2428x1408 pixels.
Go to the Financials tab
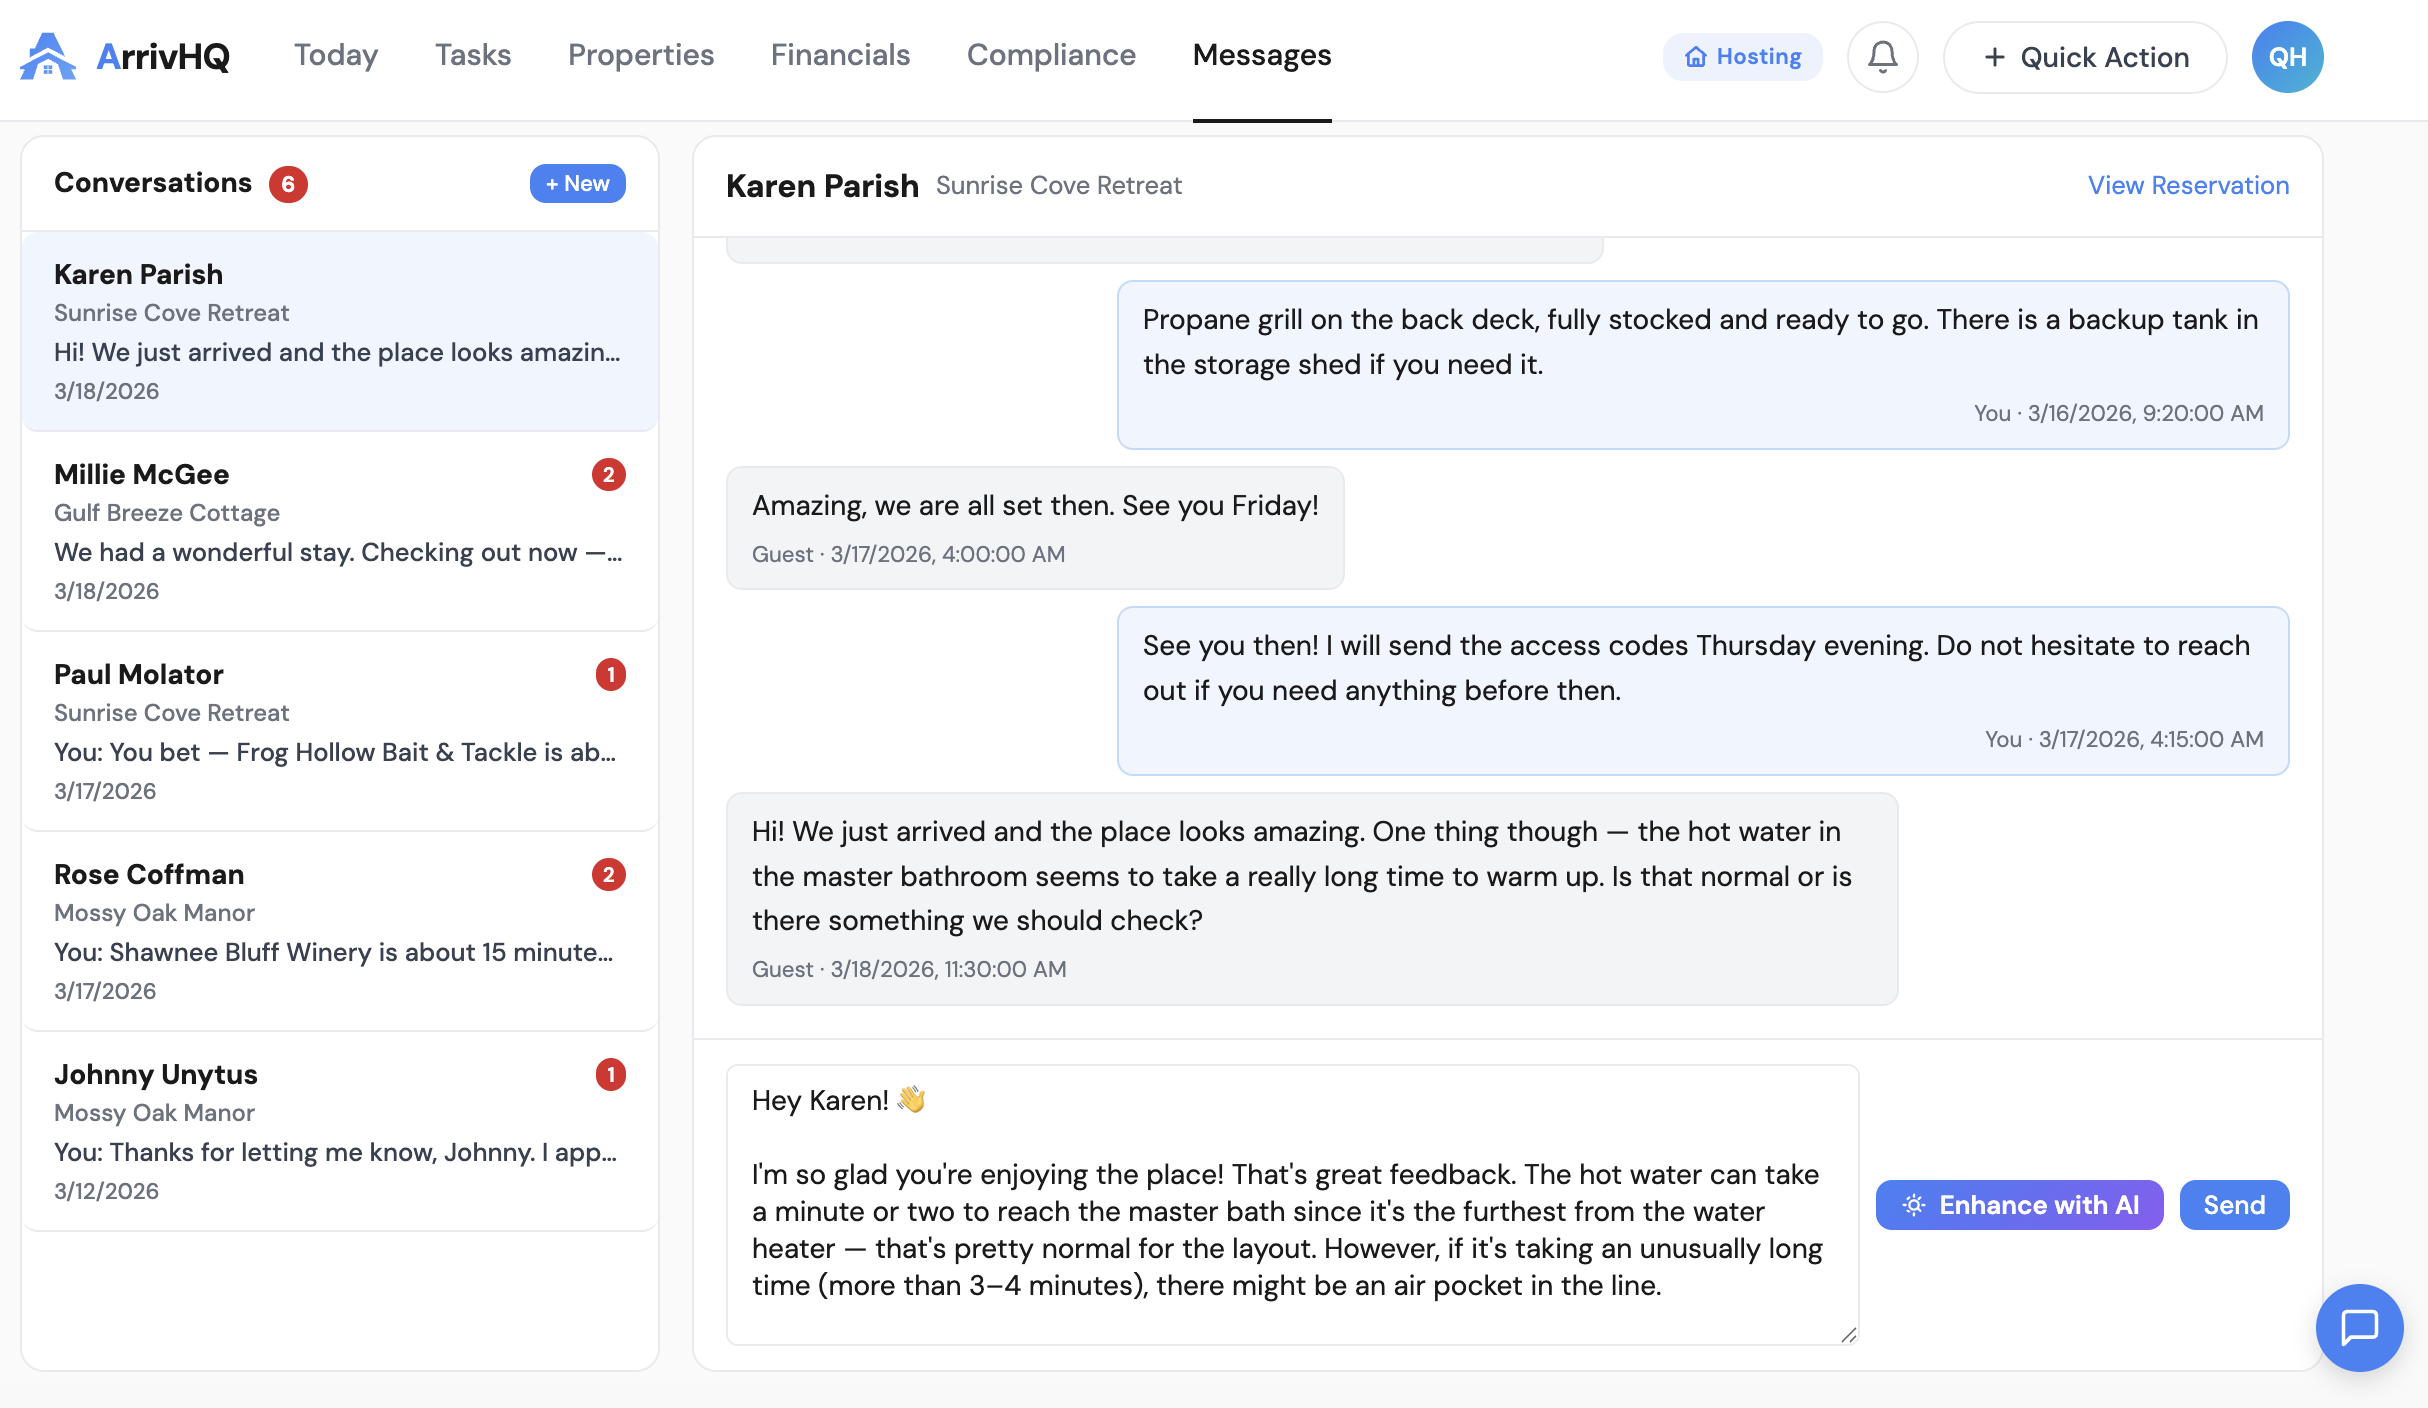click(x=840, y=55)
